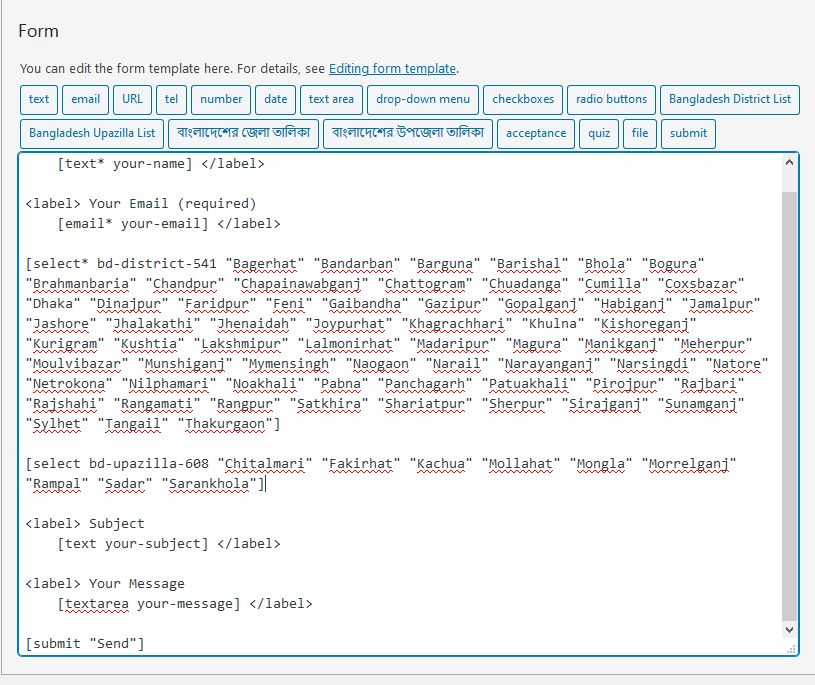Click Bangladesh Upazilla List button
The height and width of the screenshot is (685, 815).
pyautogui.click(x=92, y=134)
